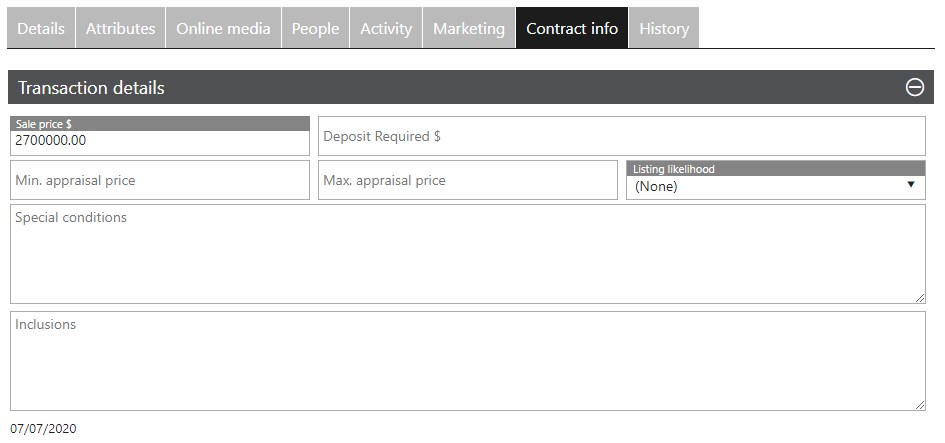Image resolution: width=945 pixels, height=443 pixels.
Task: Select the Contract info tab
Action: point(572,28)
